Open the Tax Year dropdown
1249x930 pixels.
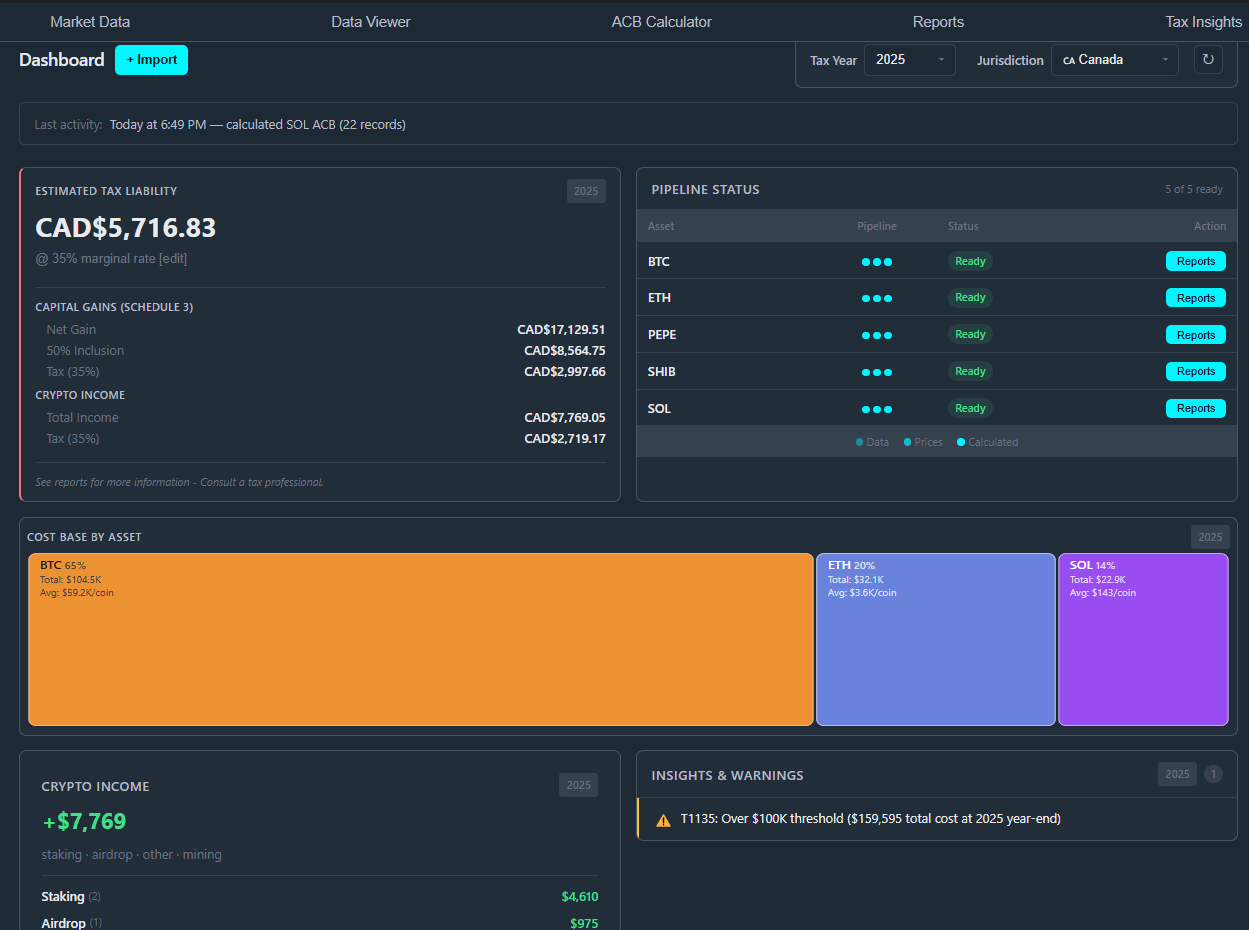tap(908, 59)
